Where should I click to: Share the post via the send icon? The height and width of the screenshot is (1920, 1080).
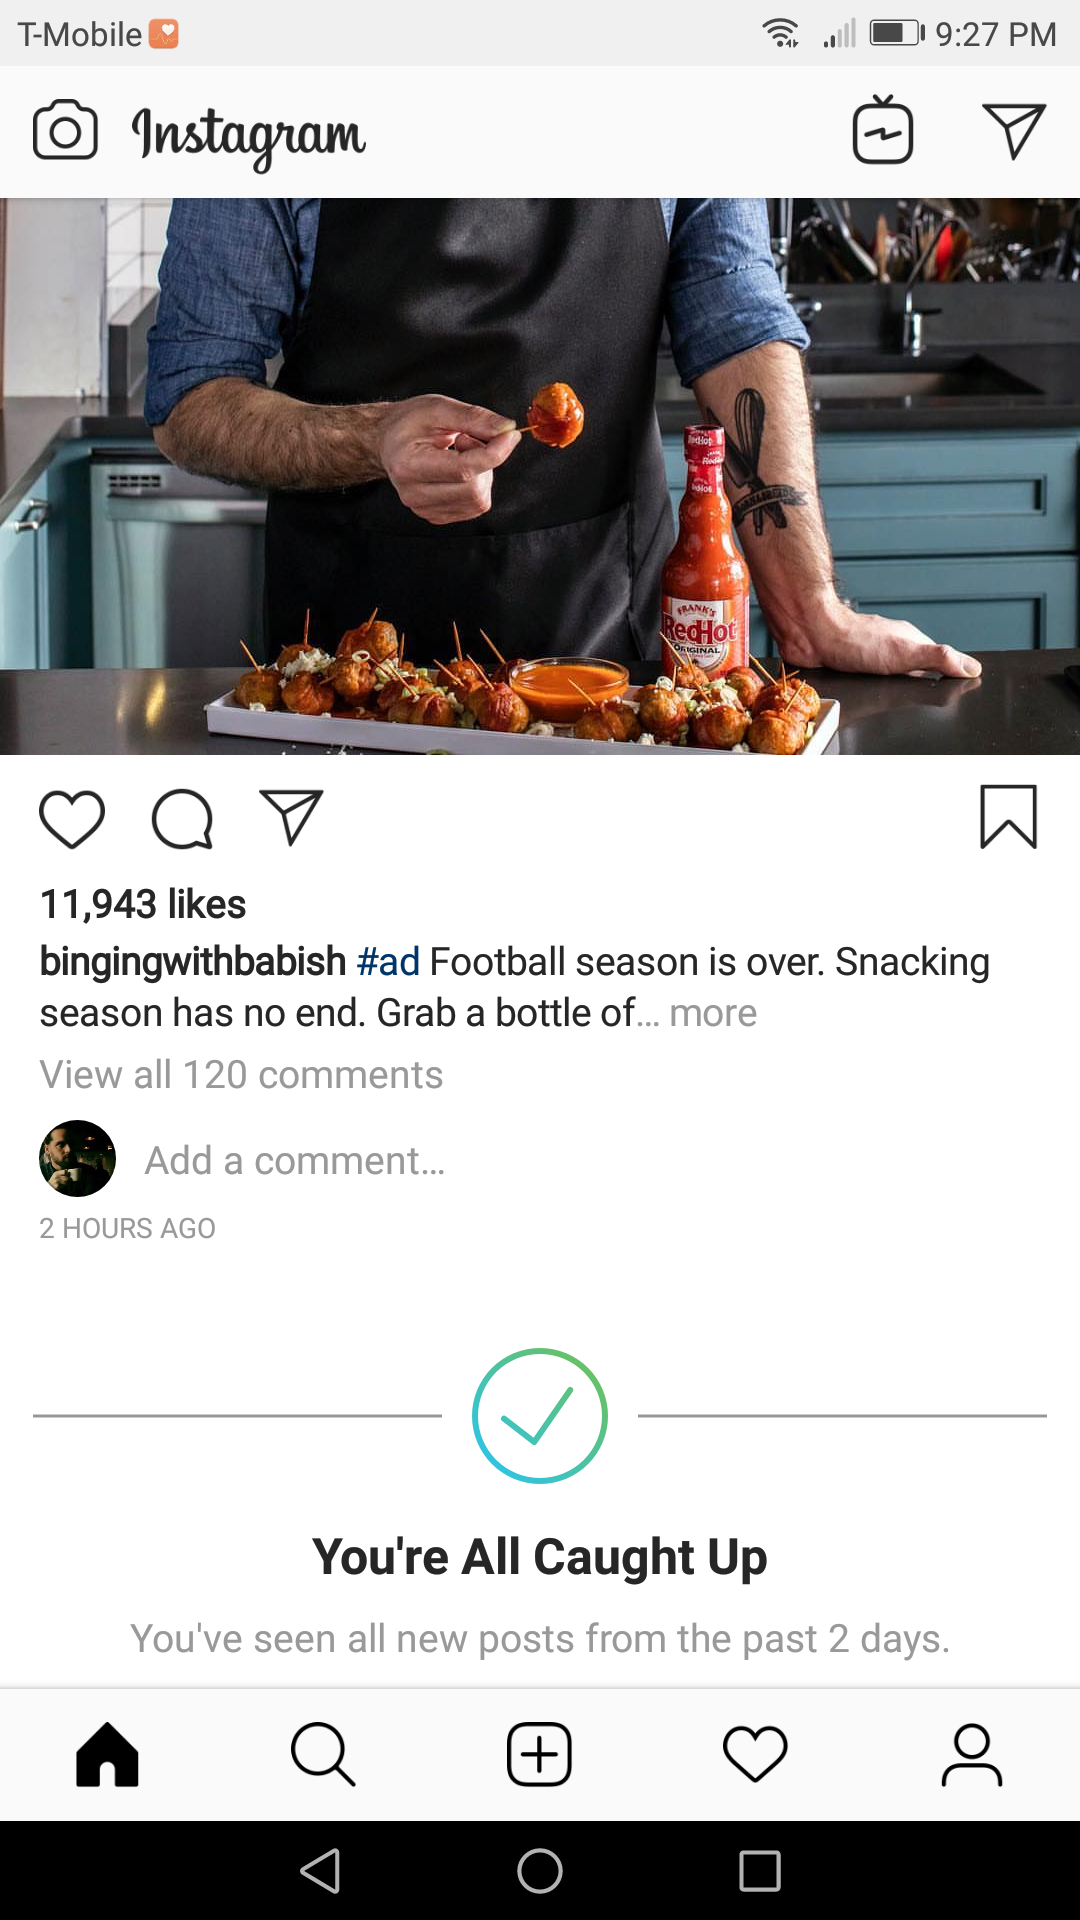[291, 817]
